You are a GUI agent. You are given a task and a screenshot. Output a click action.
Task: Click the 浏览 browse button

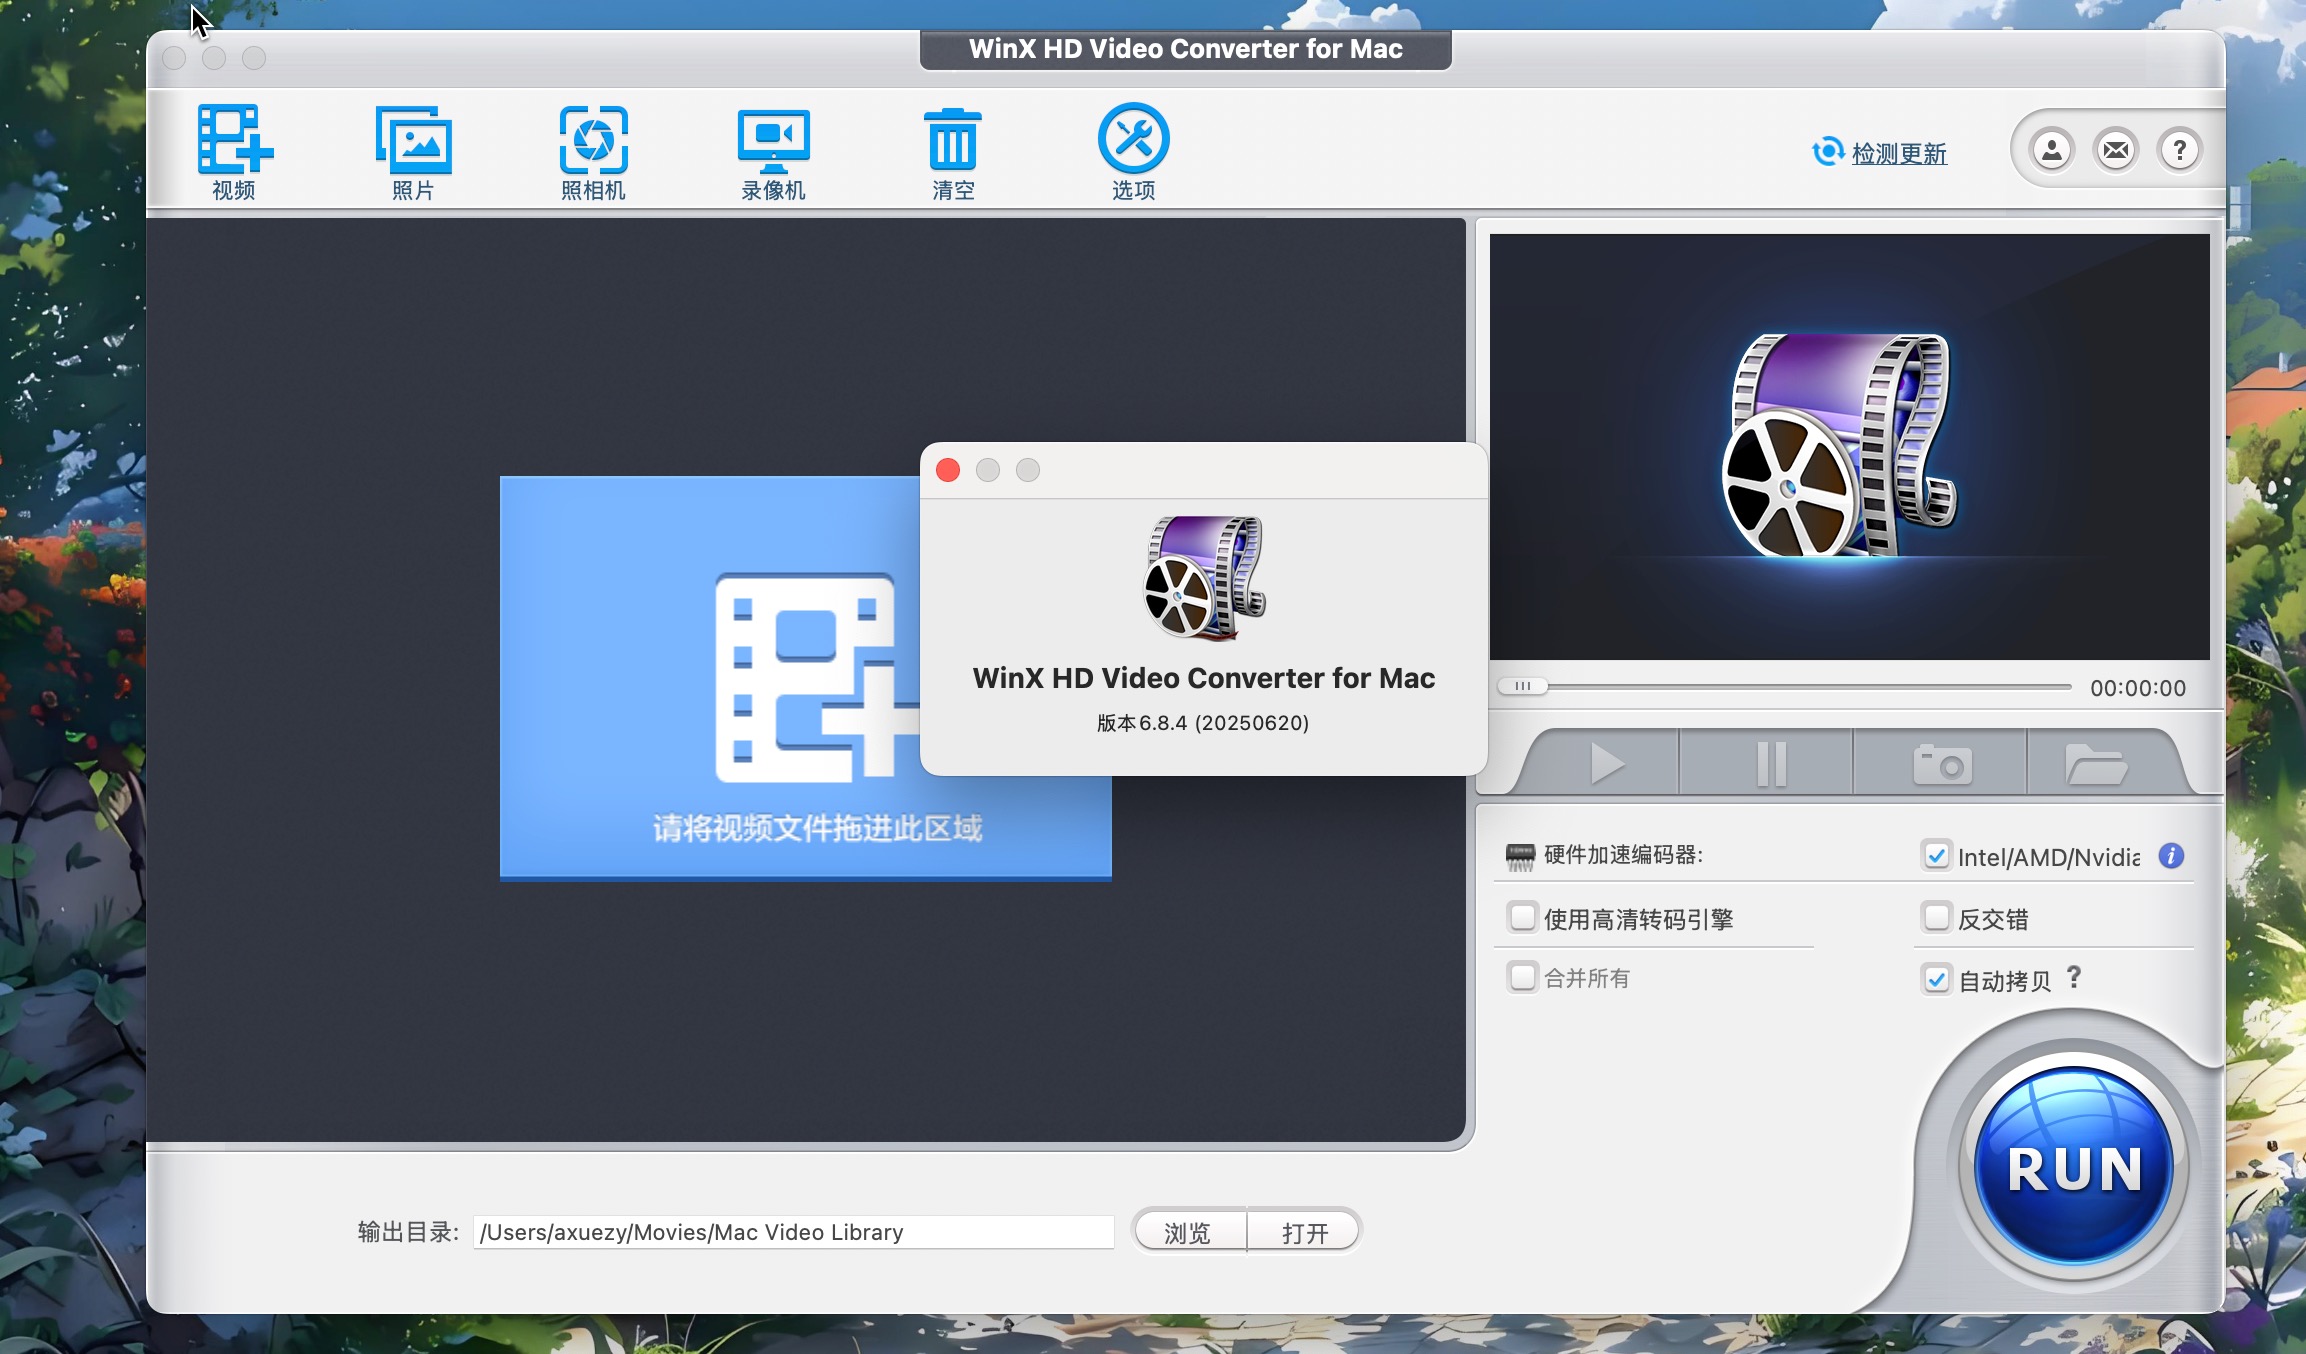coord(1188,1232)
